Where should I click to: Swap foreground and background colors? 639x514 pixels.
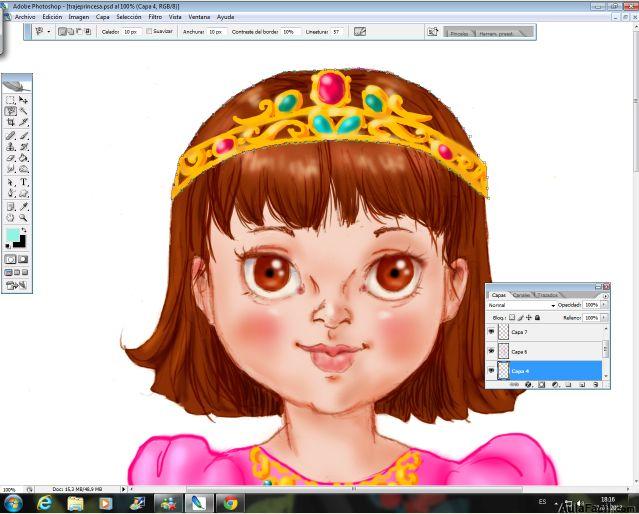coord(24,230)
